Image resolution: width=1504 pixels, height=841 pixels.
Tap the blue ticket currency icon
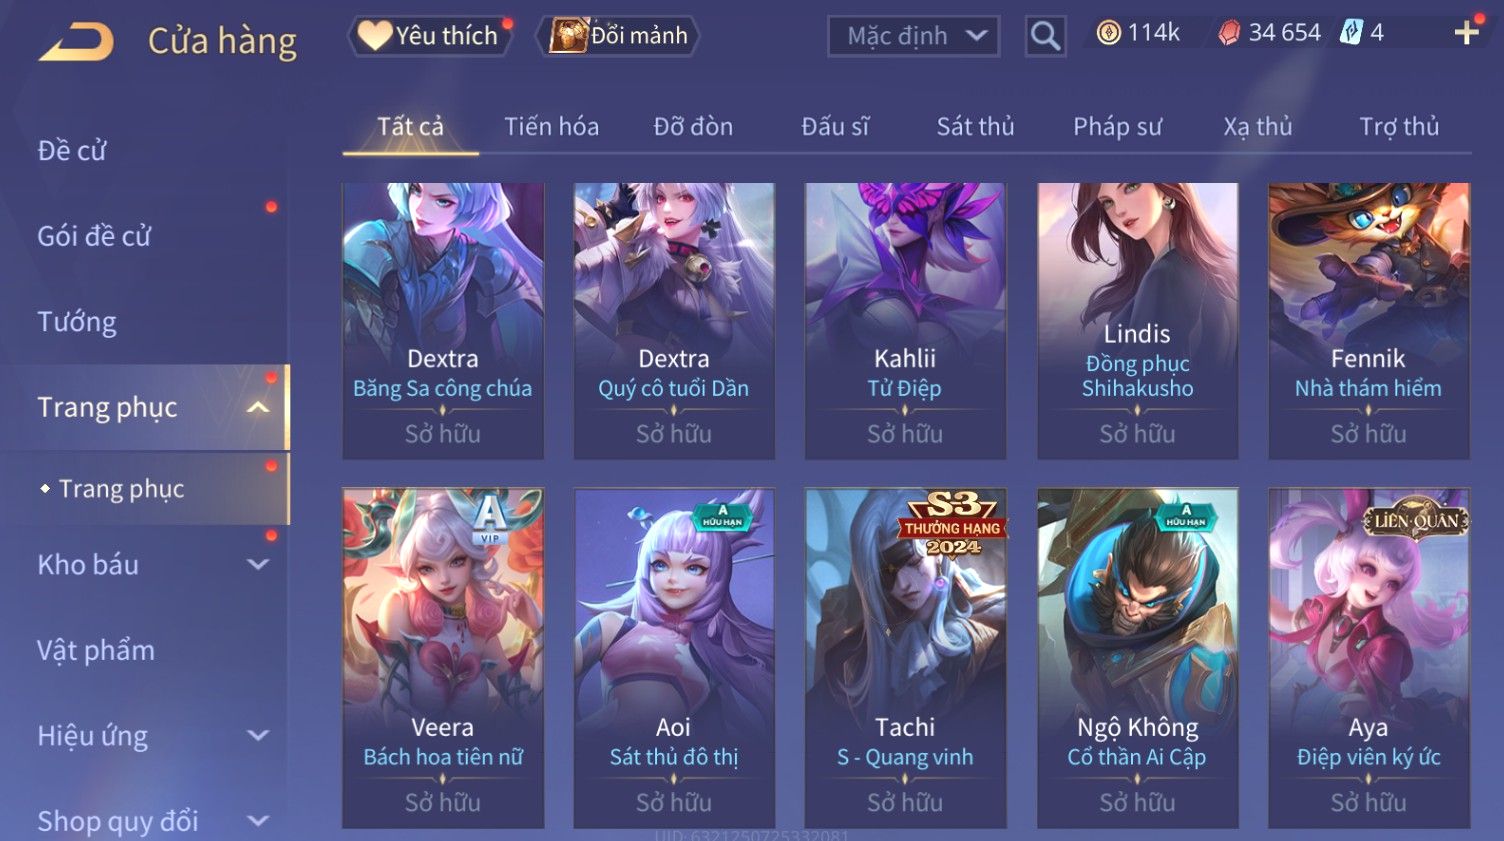[x=1351, y=32]
